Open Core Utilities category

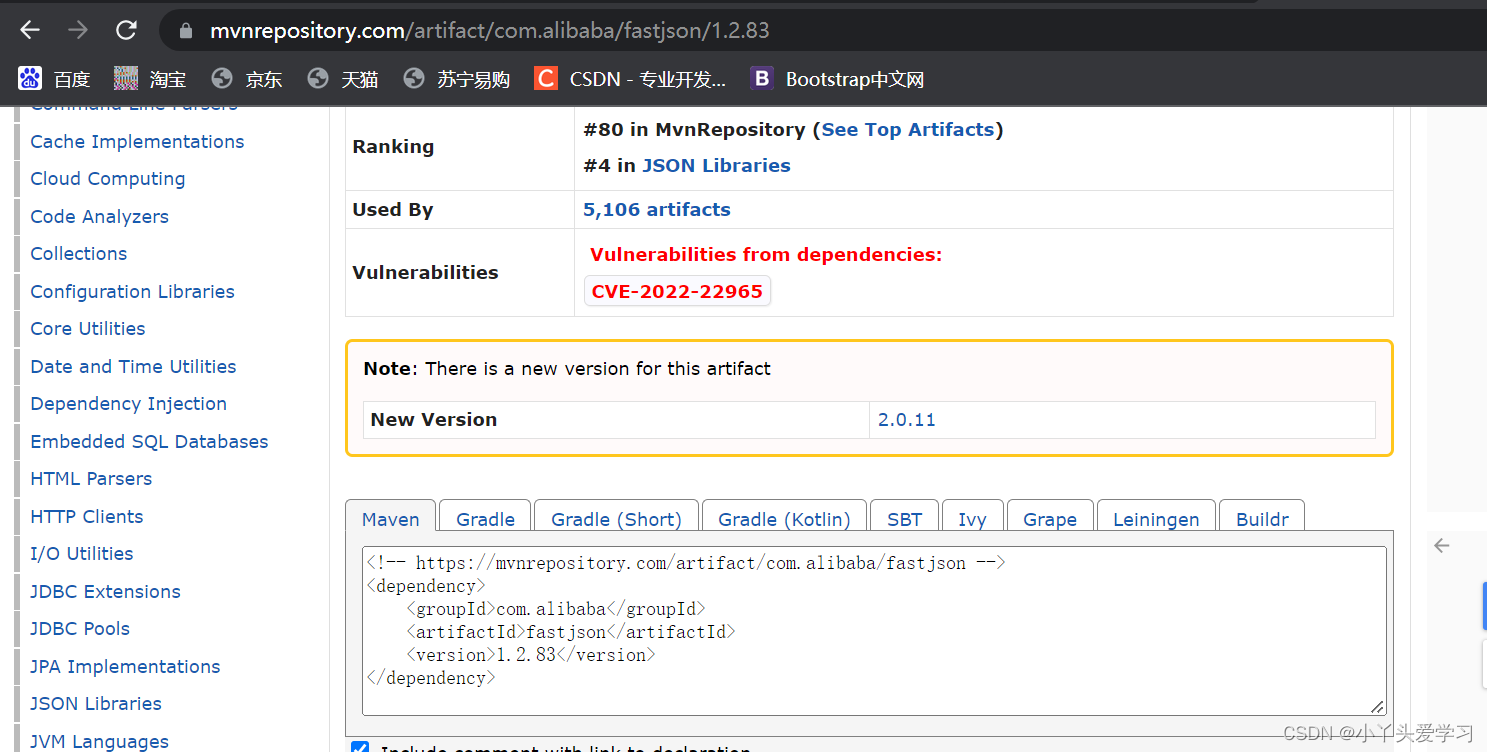coord(88,328)
